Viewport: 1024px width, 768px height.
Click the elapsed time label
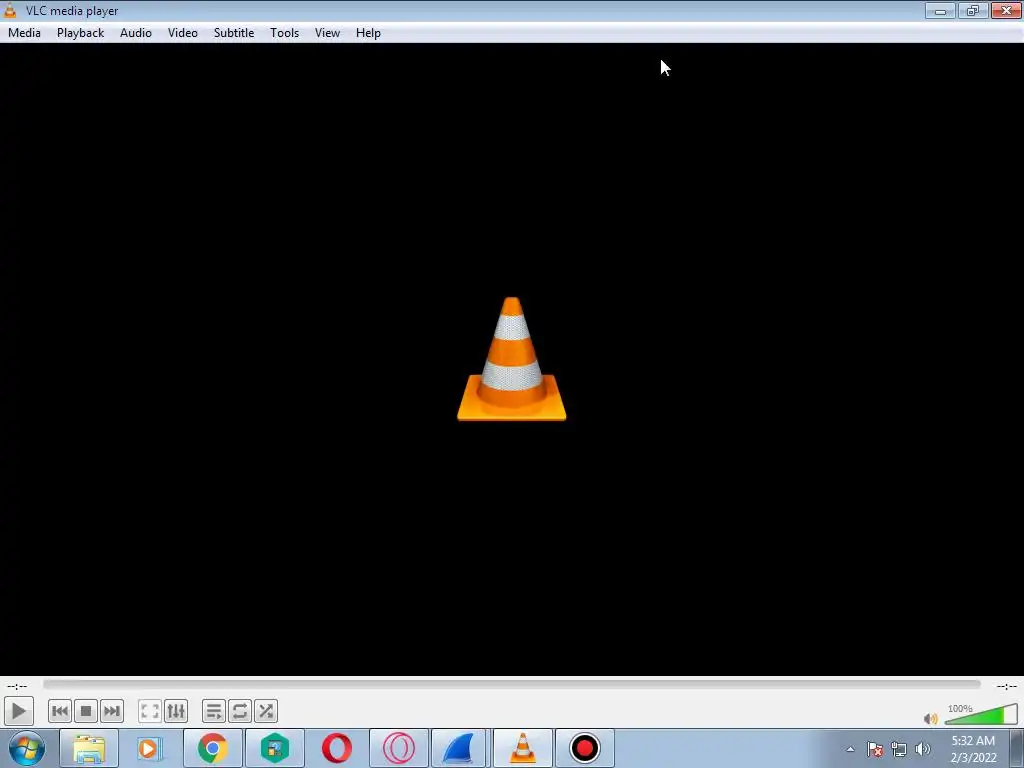click(17, 686)
